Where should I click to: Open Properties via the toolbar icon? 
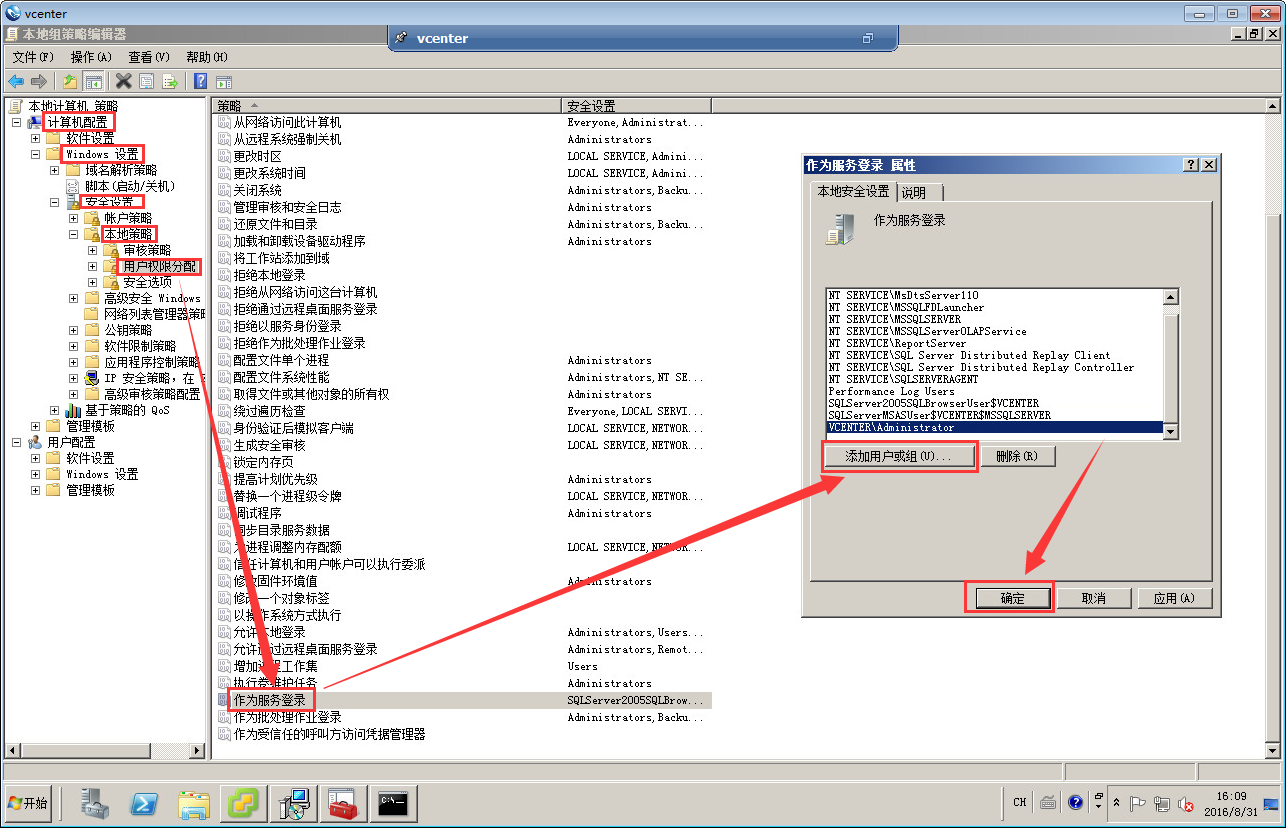147,81
